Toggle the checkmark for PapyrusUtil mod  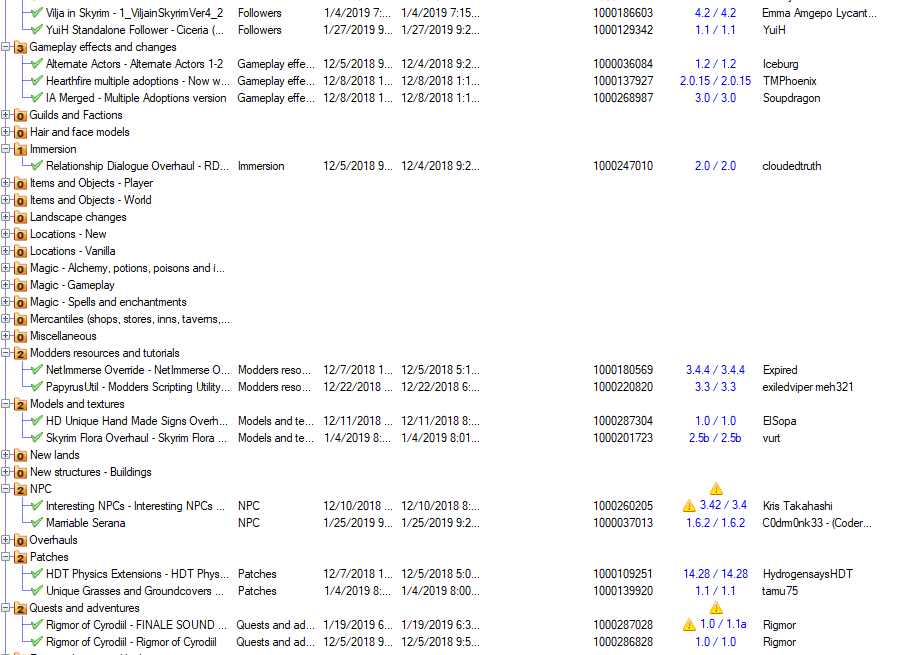37,386
